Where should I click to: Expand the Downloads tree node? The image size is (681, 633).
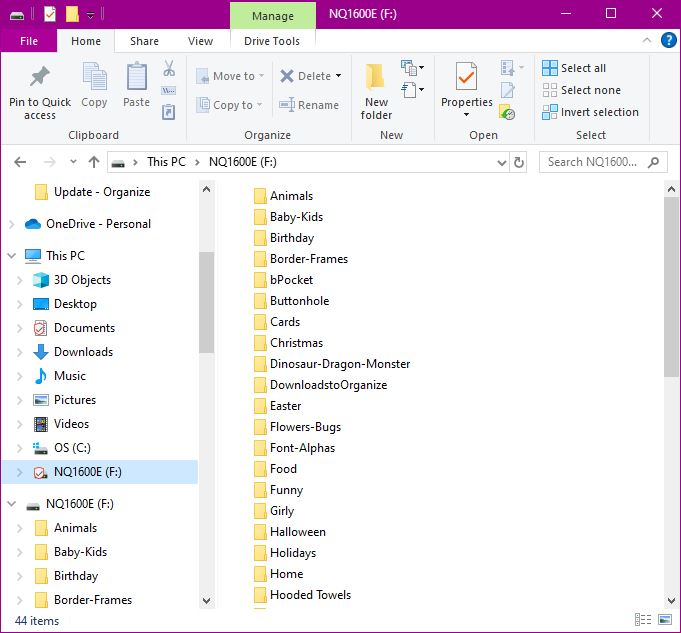(19, 352)
